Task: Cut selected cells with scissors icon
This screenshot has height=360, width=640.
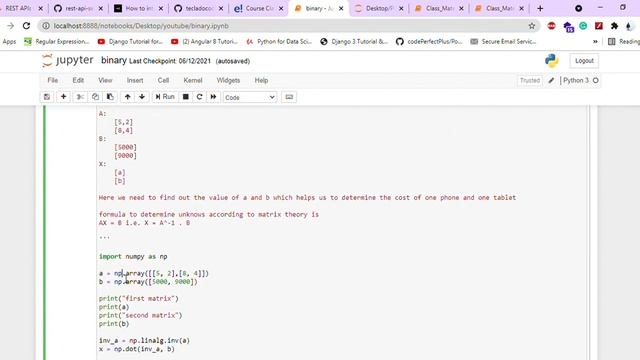Action: (x=80, y=97)
